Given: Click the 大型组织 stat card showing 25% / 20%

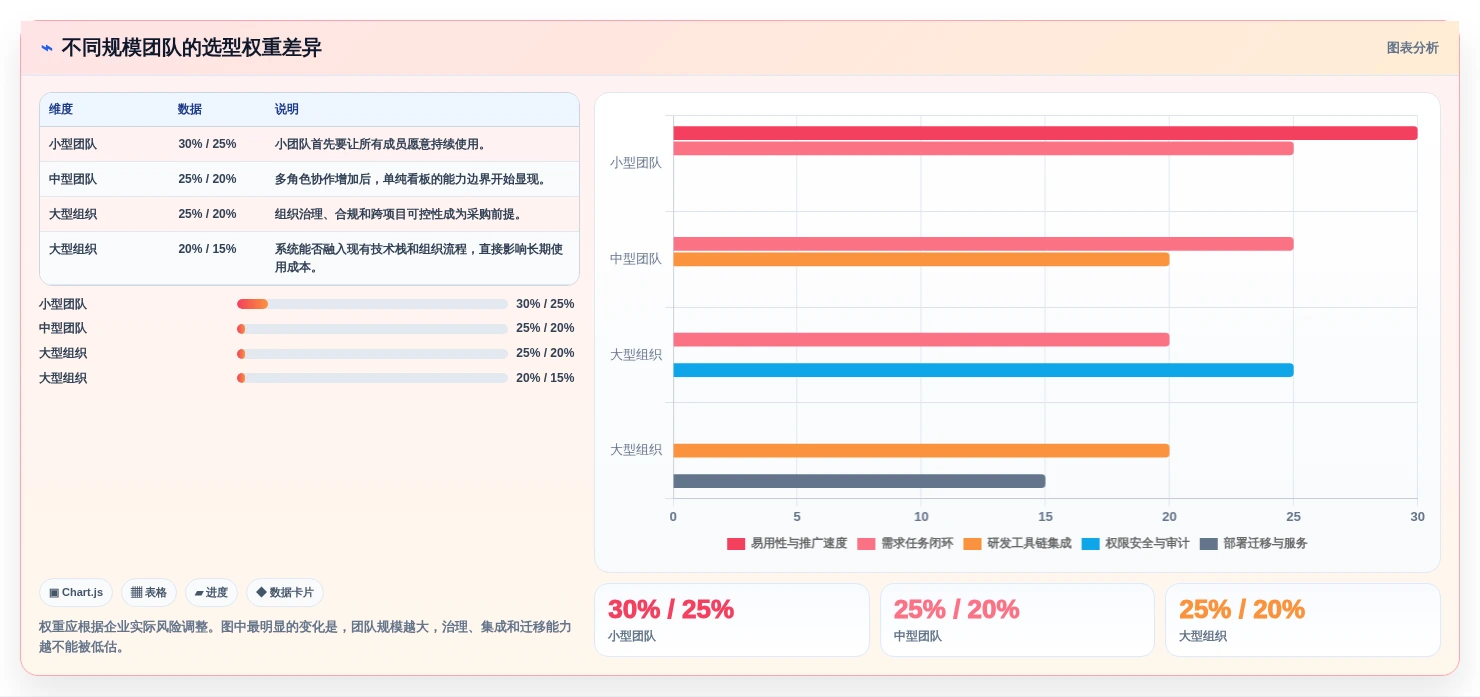Looking at the screenshot, I should [1303, 620].
